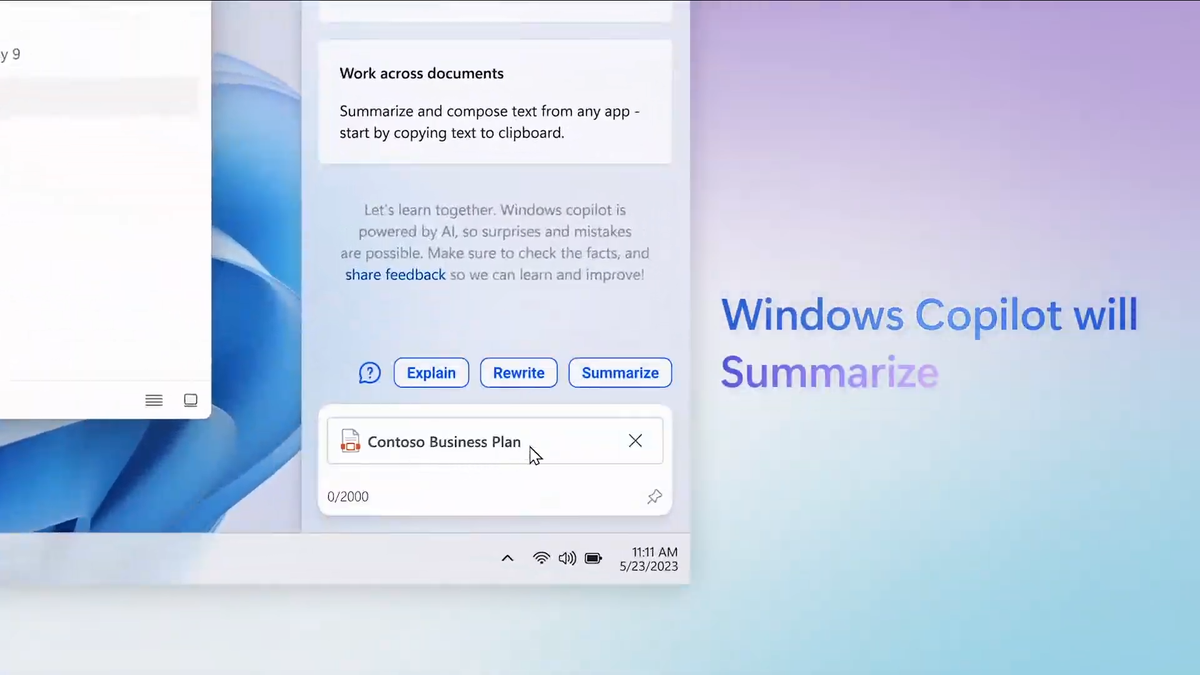The height and width of the screenshot is (675, 1200).
Task: Click the PowerPoint file icon on the clipboard card
Action: (x=350, y=441)
